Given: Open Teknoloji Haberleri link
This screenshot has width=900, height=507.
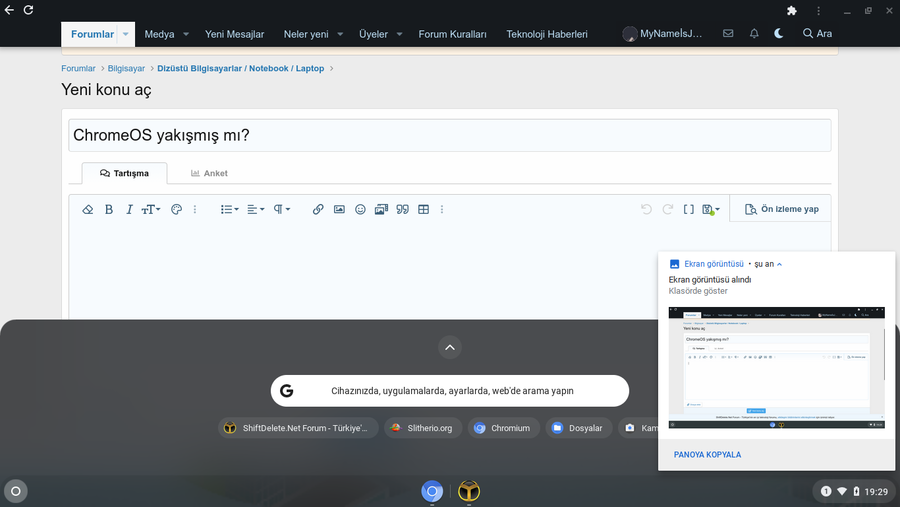Looking at the screenshot, I should (546, 34).
